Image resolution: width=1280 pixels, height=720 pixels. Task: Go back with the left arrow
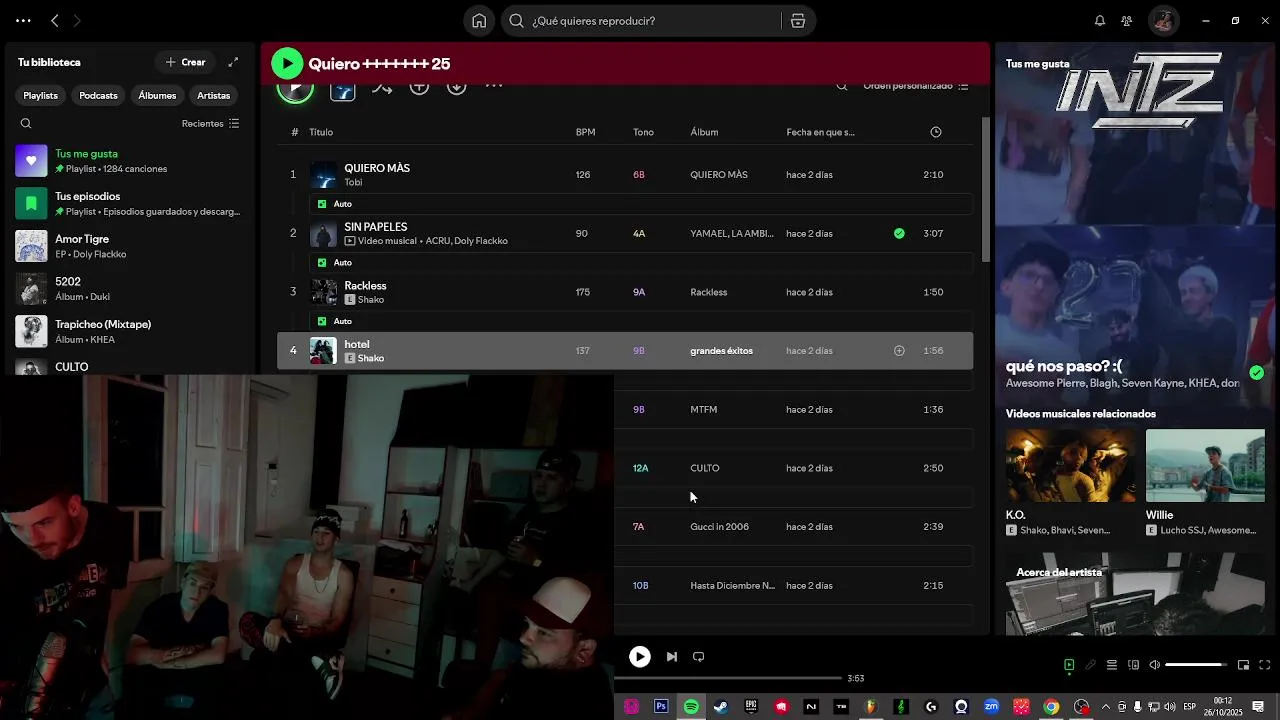(55, 21)
